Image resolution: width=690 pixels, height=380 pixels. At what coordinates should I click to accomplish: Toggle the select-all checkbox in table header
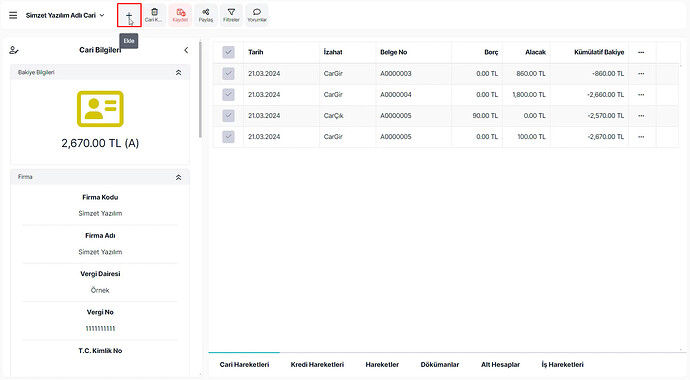click(228, 52)
